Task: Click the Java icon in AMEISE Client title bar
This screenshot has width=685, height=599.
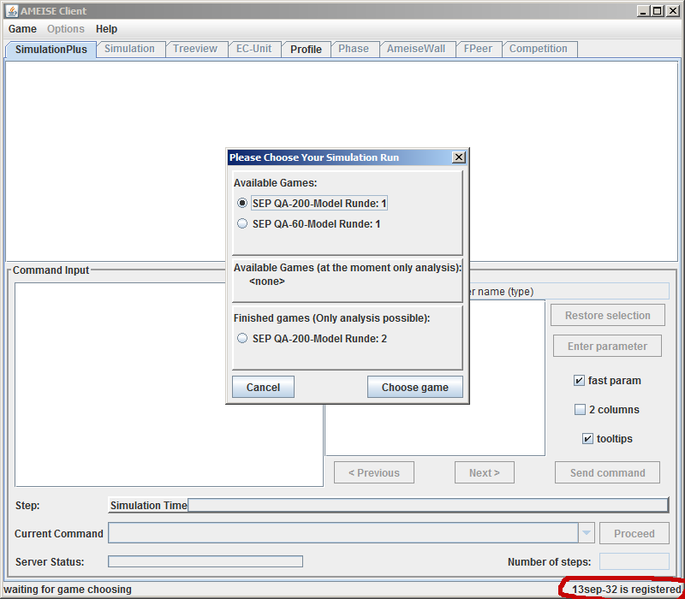Action: coord(11,10)
